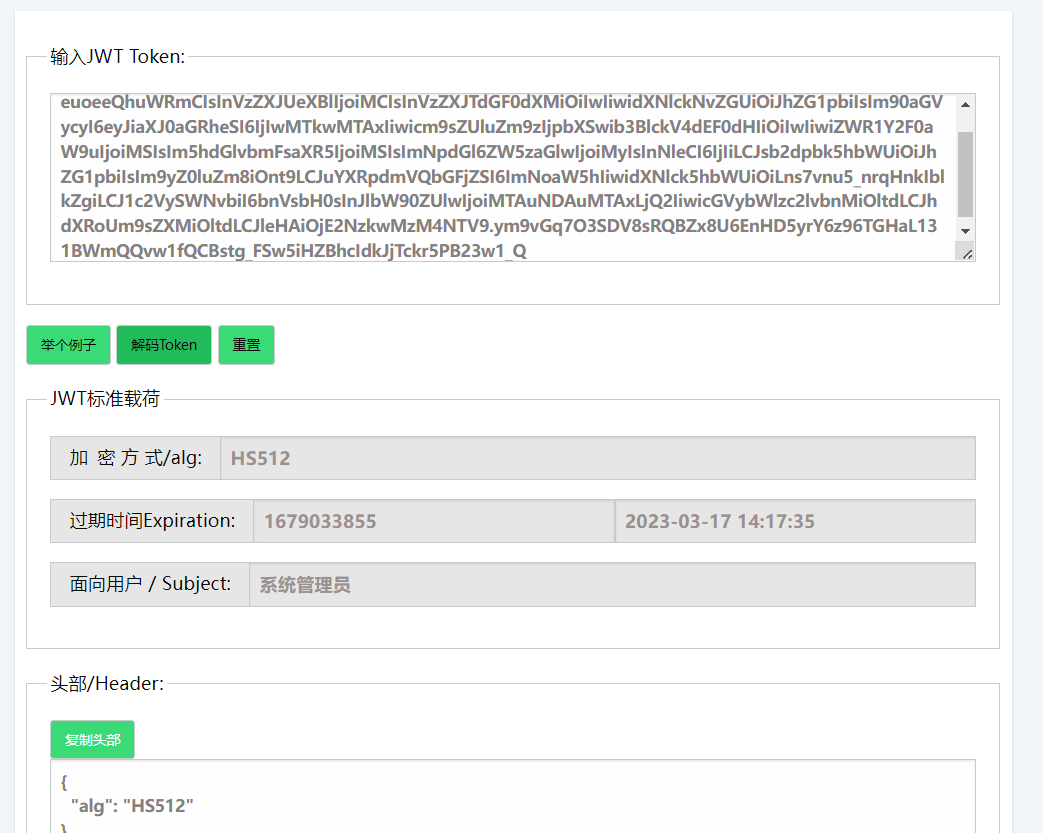This screenshot has height=833, width=1043.
Task: Select the alg field showing HS512
Action: [x=597, y=458]
